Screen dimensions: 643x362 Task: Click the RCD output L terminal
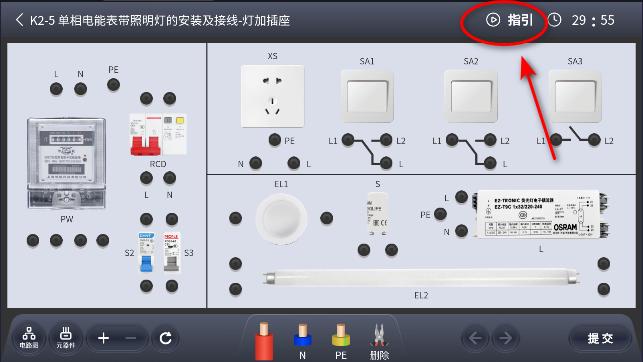146,178
